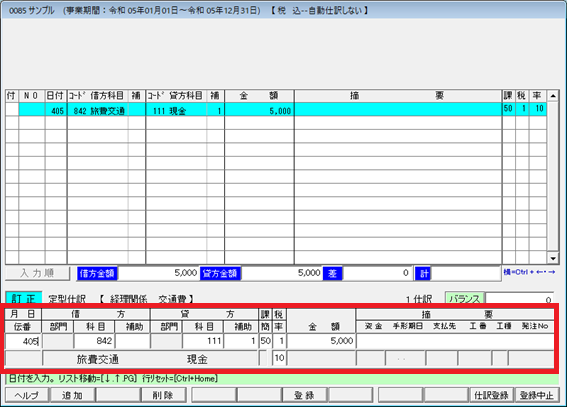Viewport: 567px width, 407px height.
Task: Click the 入力順 sort button
Action: pyautogui.click(x=37, y=273)
